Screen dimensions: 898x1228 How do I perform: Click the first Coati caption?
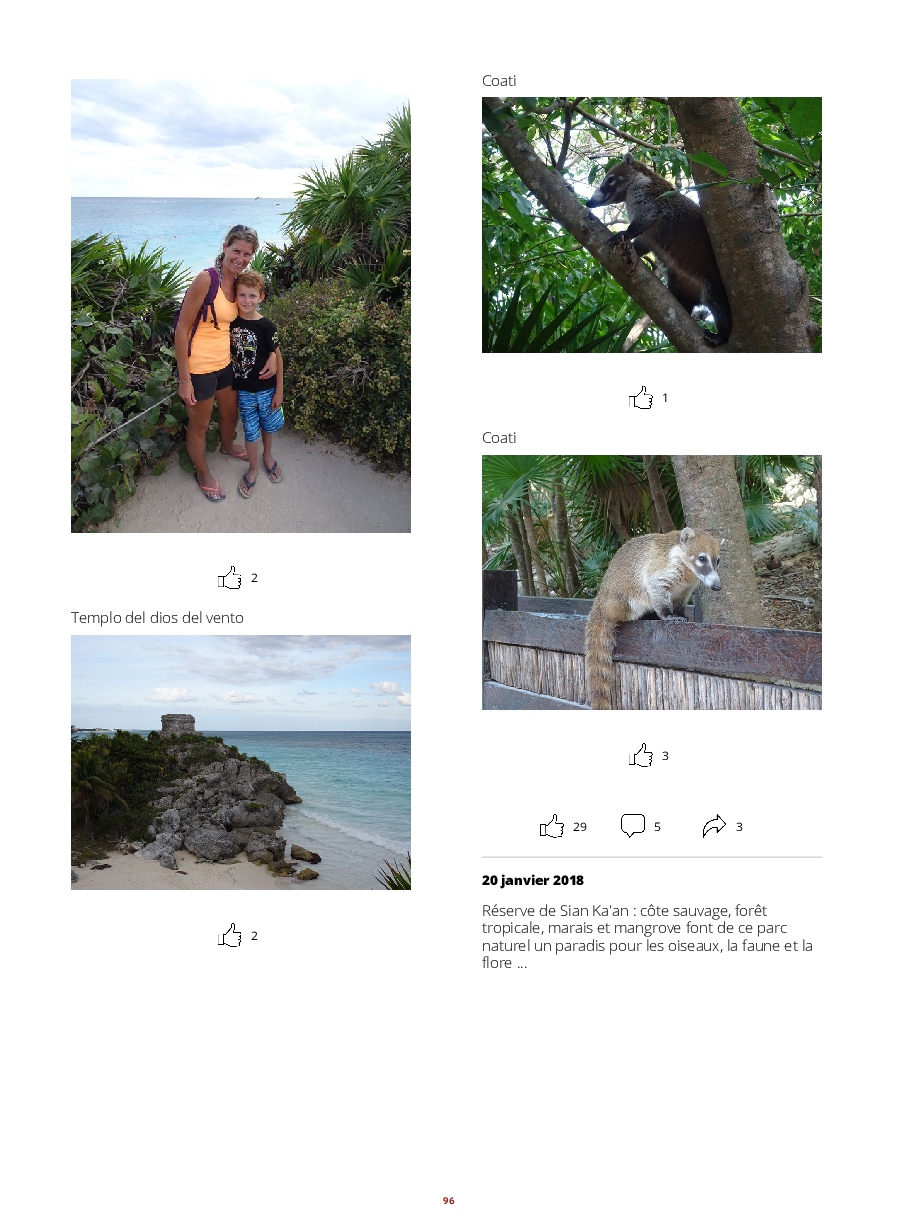[x=499, y=80]
